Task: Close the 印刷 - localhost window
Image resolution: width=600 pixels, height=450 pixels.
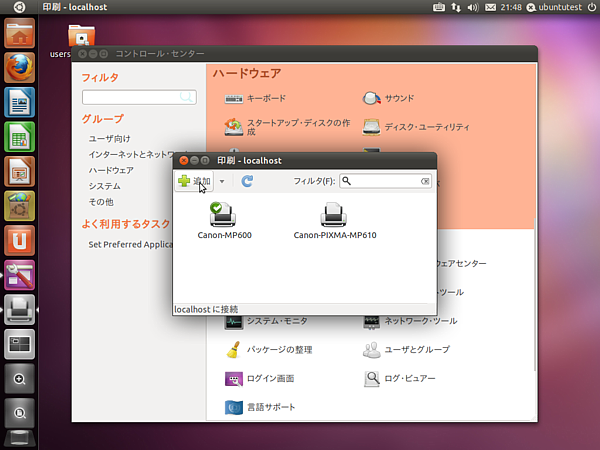Action: point(184,160)
